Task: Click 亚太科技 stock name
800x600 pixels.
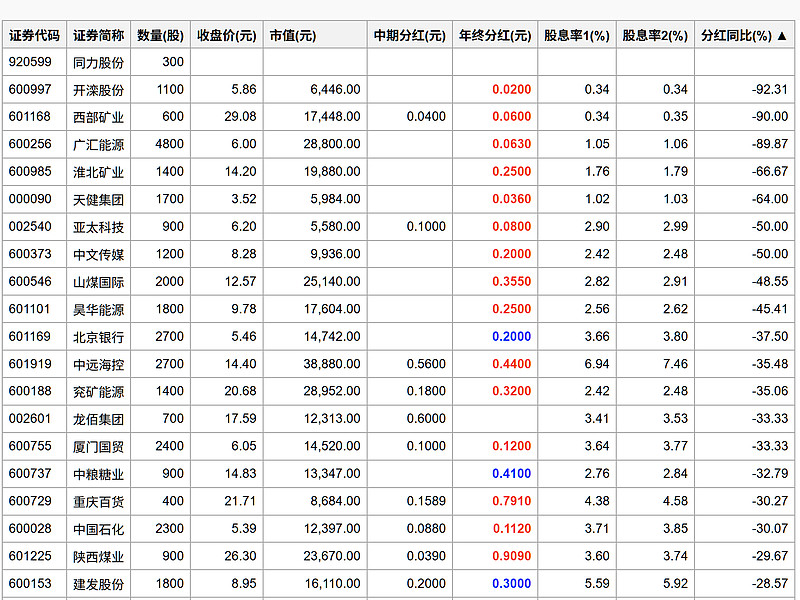Action: tap(98, 227)
